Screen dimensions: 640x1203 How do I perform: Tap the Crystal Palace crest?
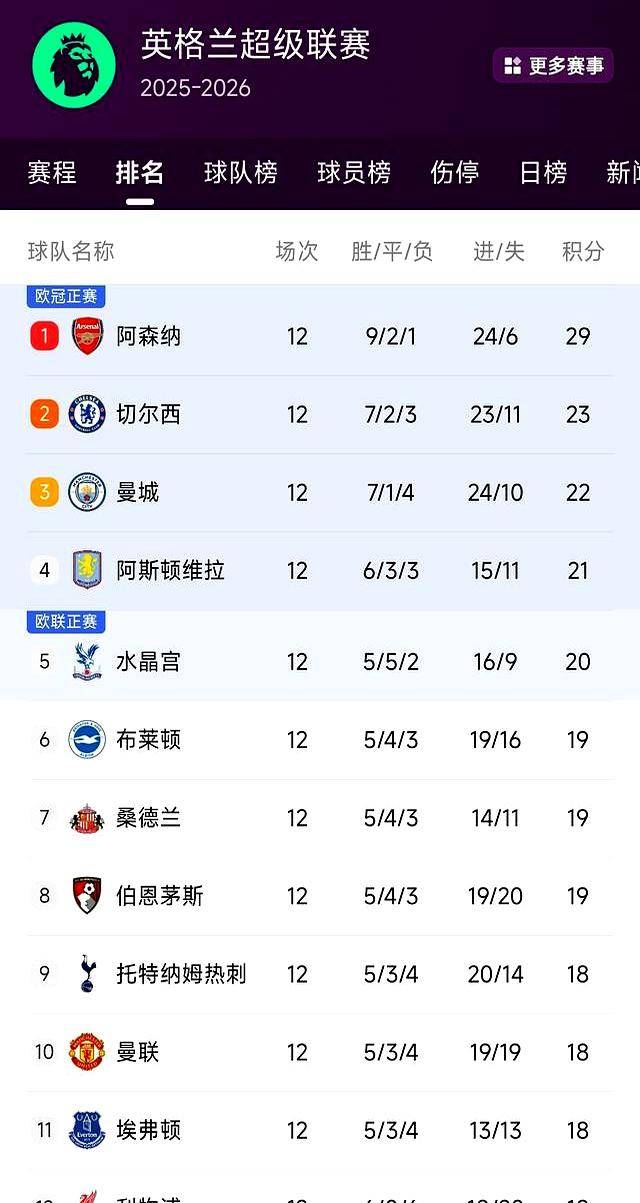(x=87, y=662)
